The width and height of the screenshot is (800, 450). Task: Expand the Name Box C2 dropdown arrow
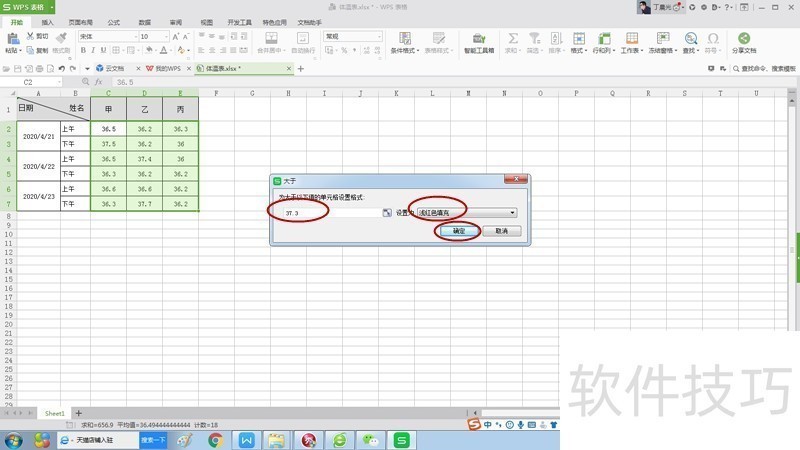click(59, 82)
